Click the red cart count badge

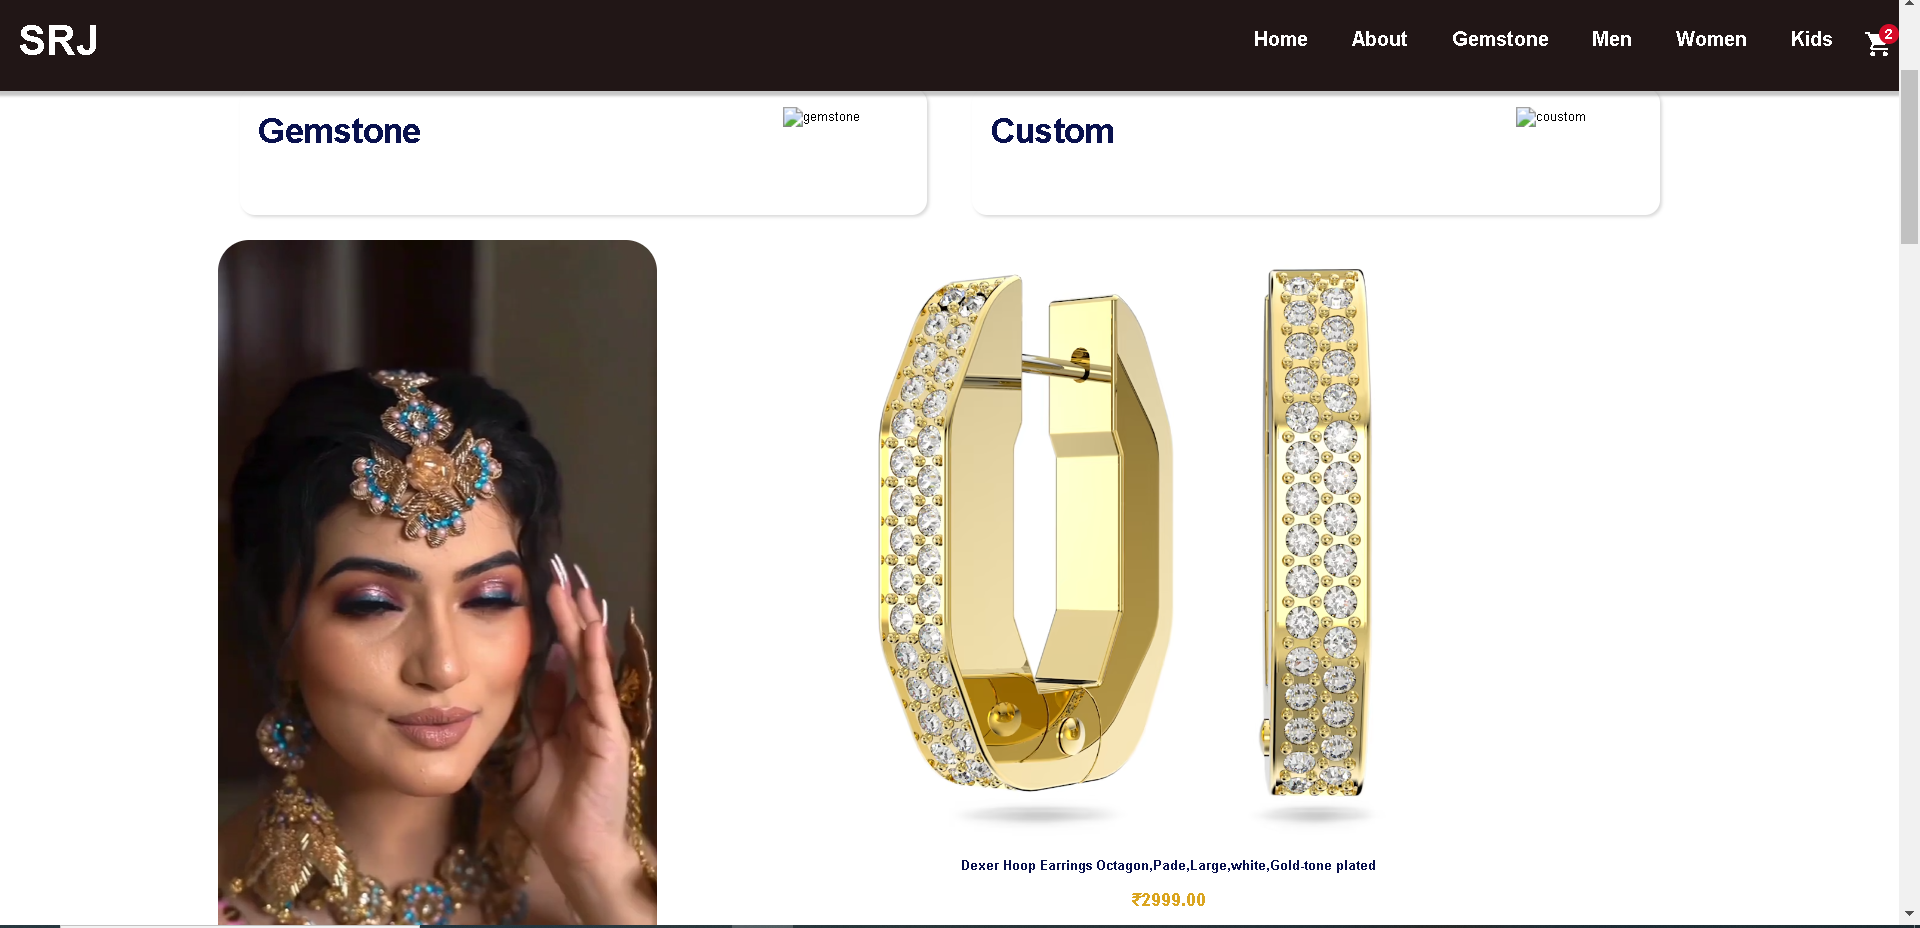pyautogui.click(x=1888, y=33)
